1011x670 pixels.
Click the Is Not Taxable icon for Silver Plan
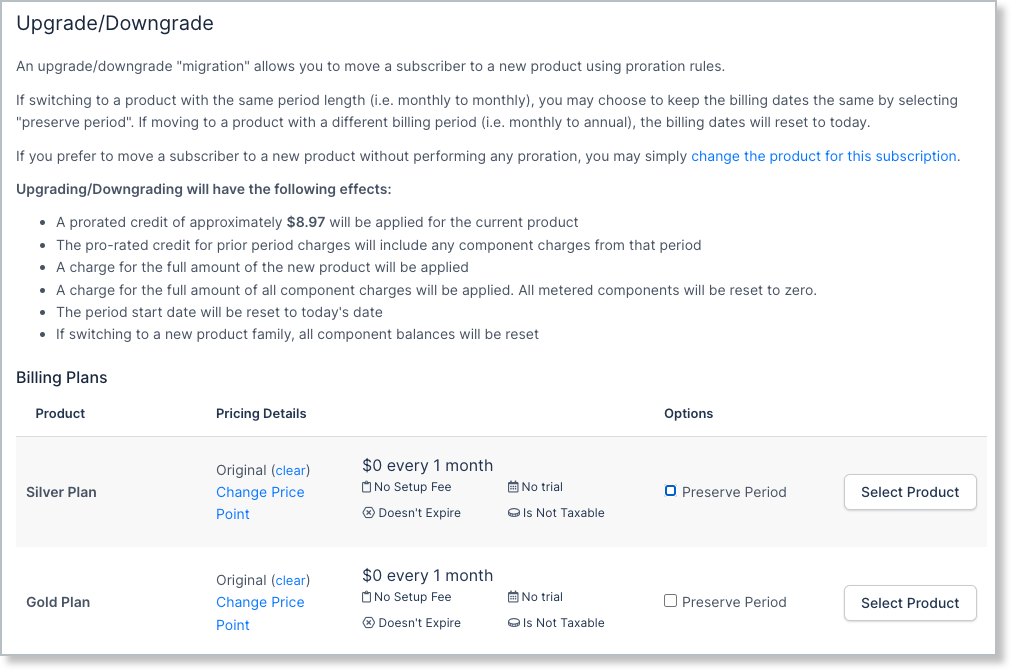click(x=512, y=512)
